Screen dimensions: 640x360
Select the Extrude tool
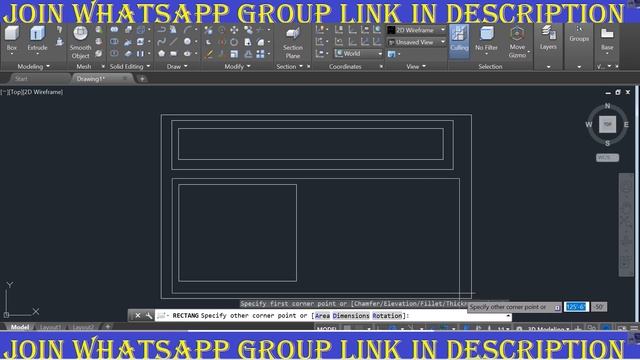(37, 39)
